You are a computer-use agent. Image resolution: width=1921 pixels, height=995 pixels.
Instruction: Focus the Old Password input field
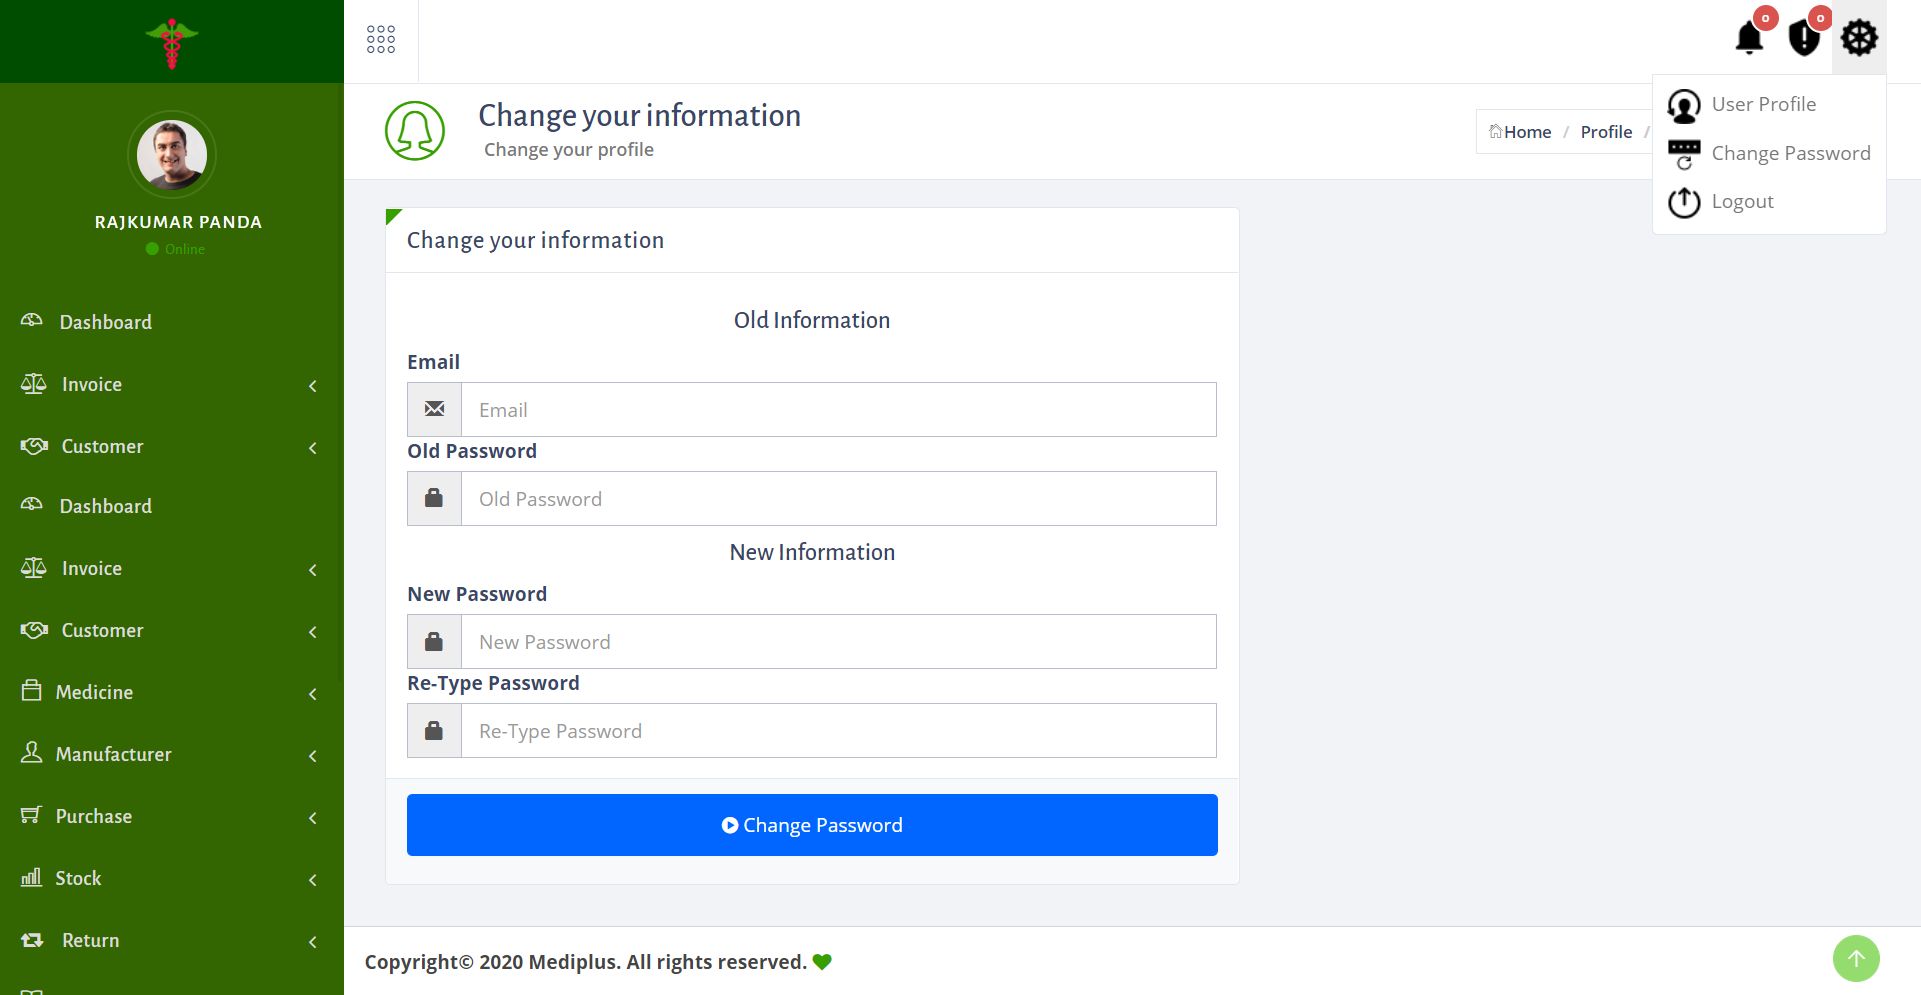click(838, 499)
